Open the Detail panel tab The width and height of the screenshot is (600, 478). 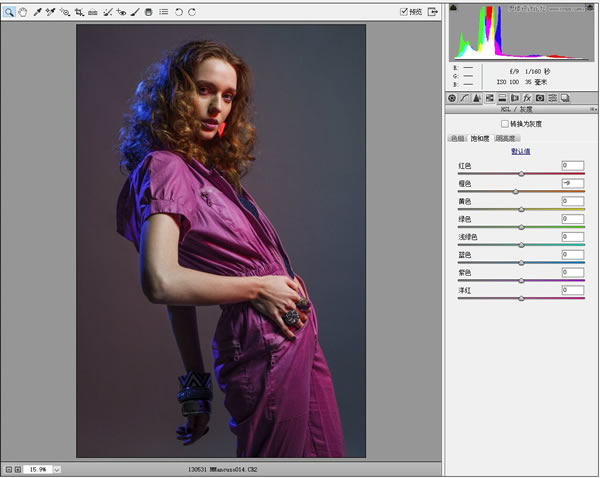click(x=477, y=98)
